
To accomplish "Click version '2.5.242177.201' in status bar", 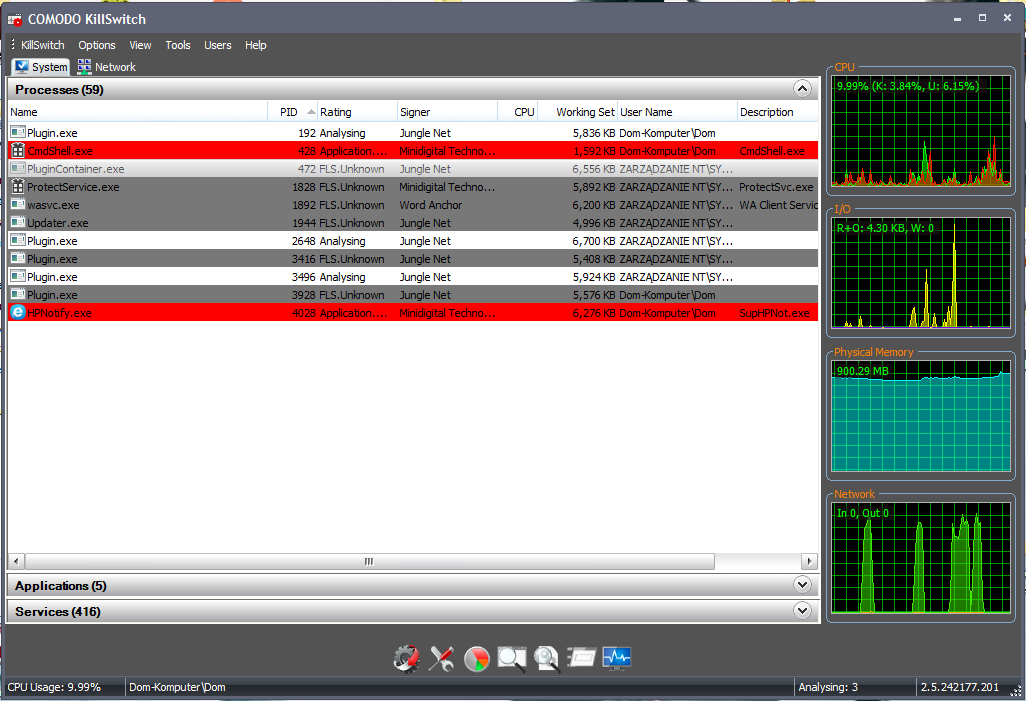I will coord(959,687).
